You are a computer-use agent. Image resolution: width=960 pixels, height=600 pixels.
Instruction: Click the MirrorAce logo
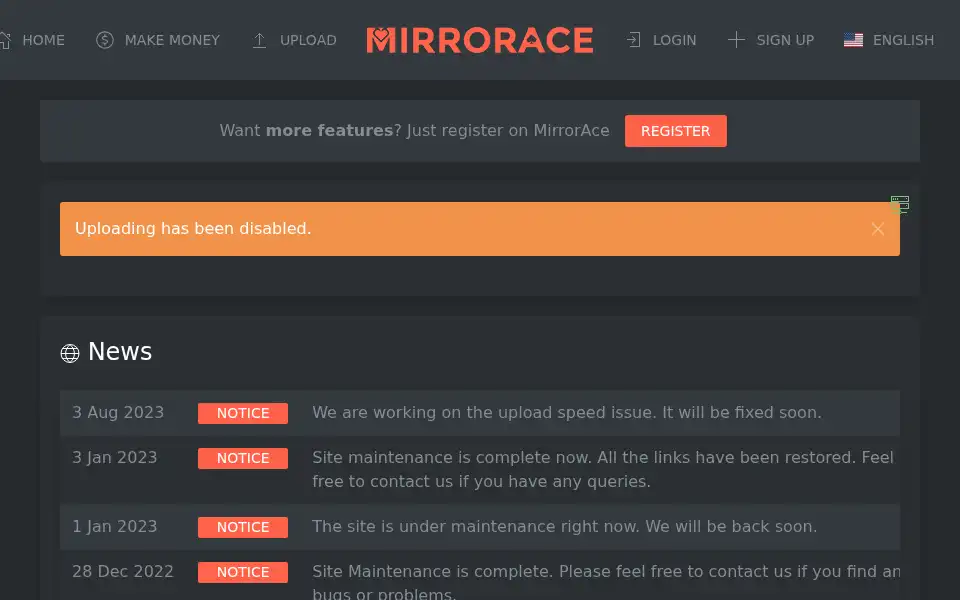click(x=479, y=40)
